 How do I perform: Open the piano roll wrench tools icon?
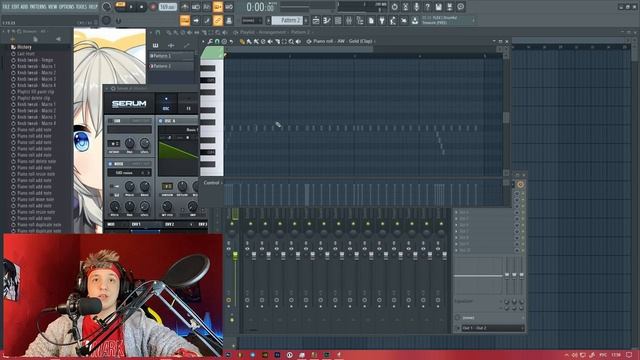tap(210, 41)
